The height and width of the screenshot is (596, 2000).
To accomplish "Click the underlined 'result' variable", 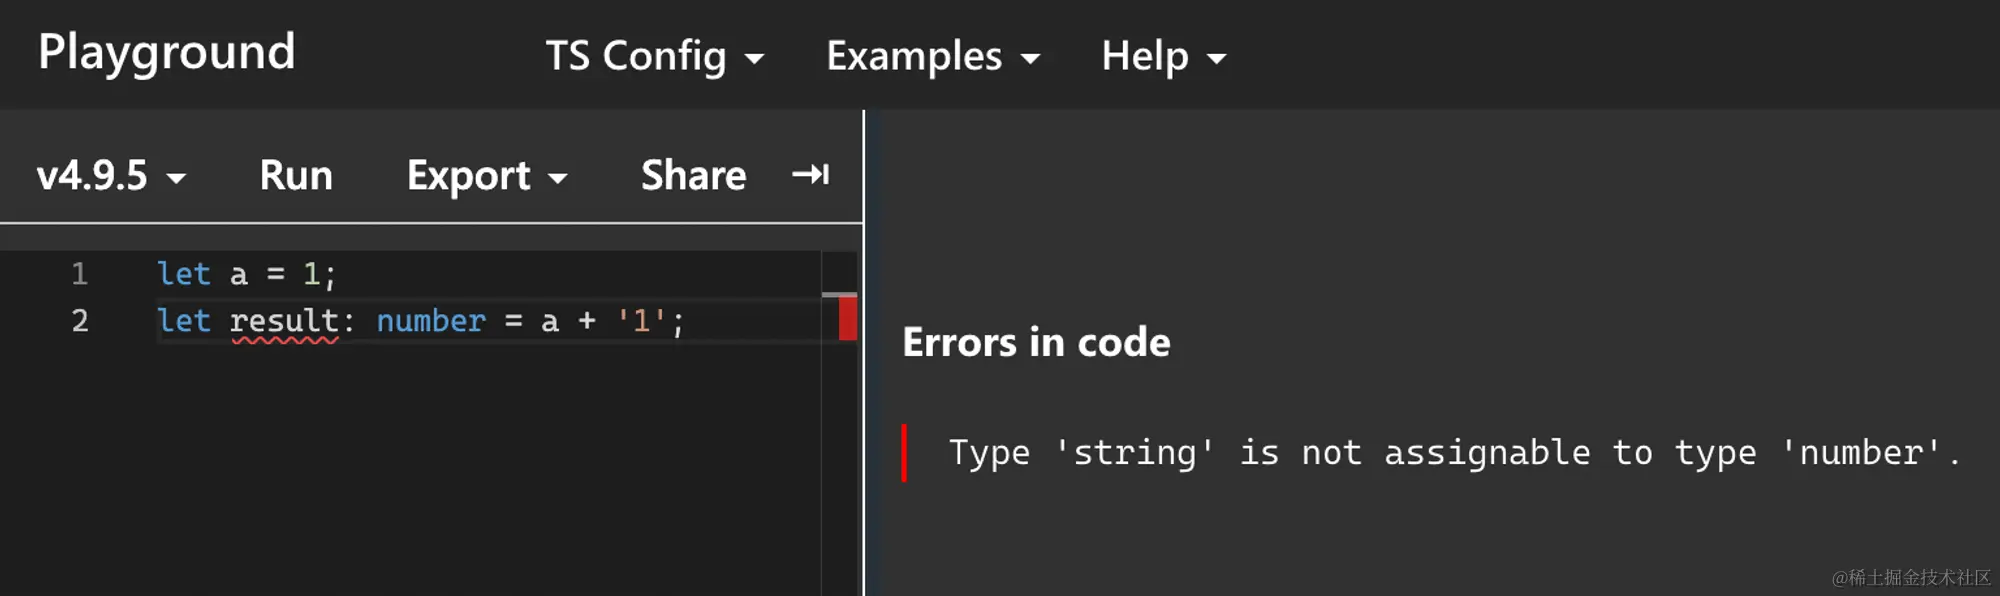I will [x=284, y=321].
